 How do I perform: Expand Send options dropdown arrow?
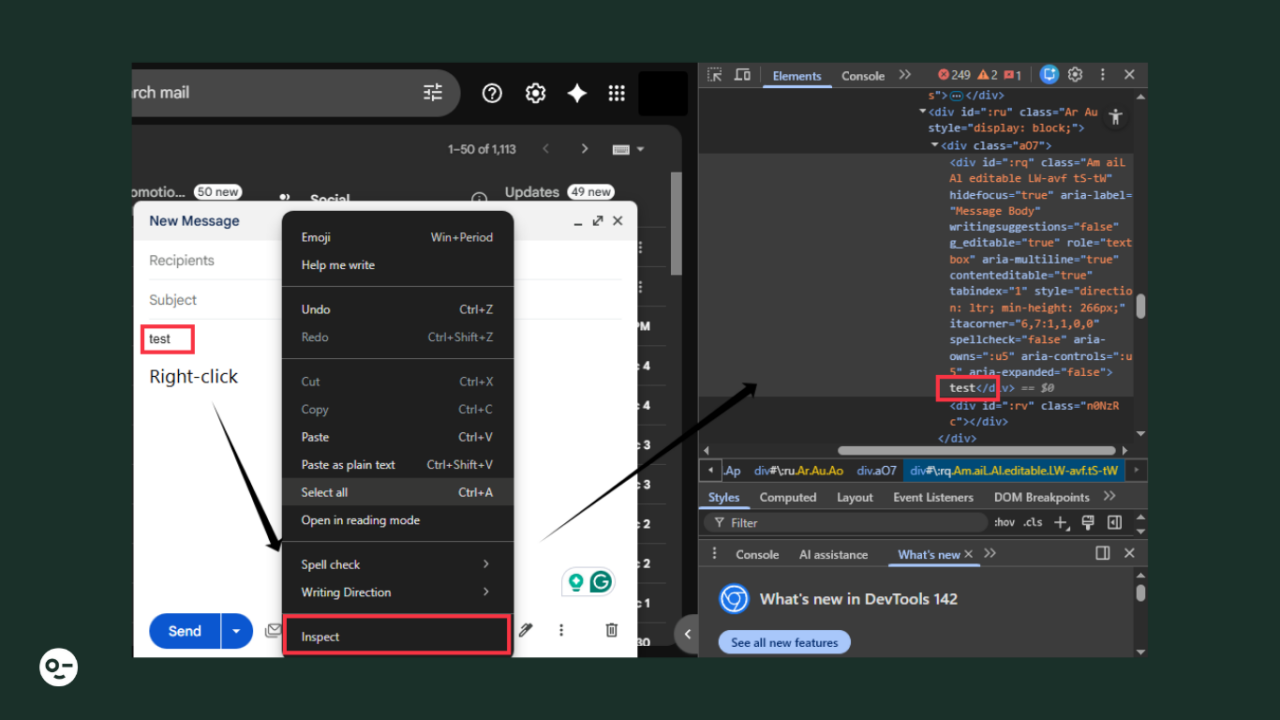click(237, 631)
